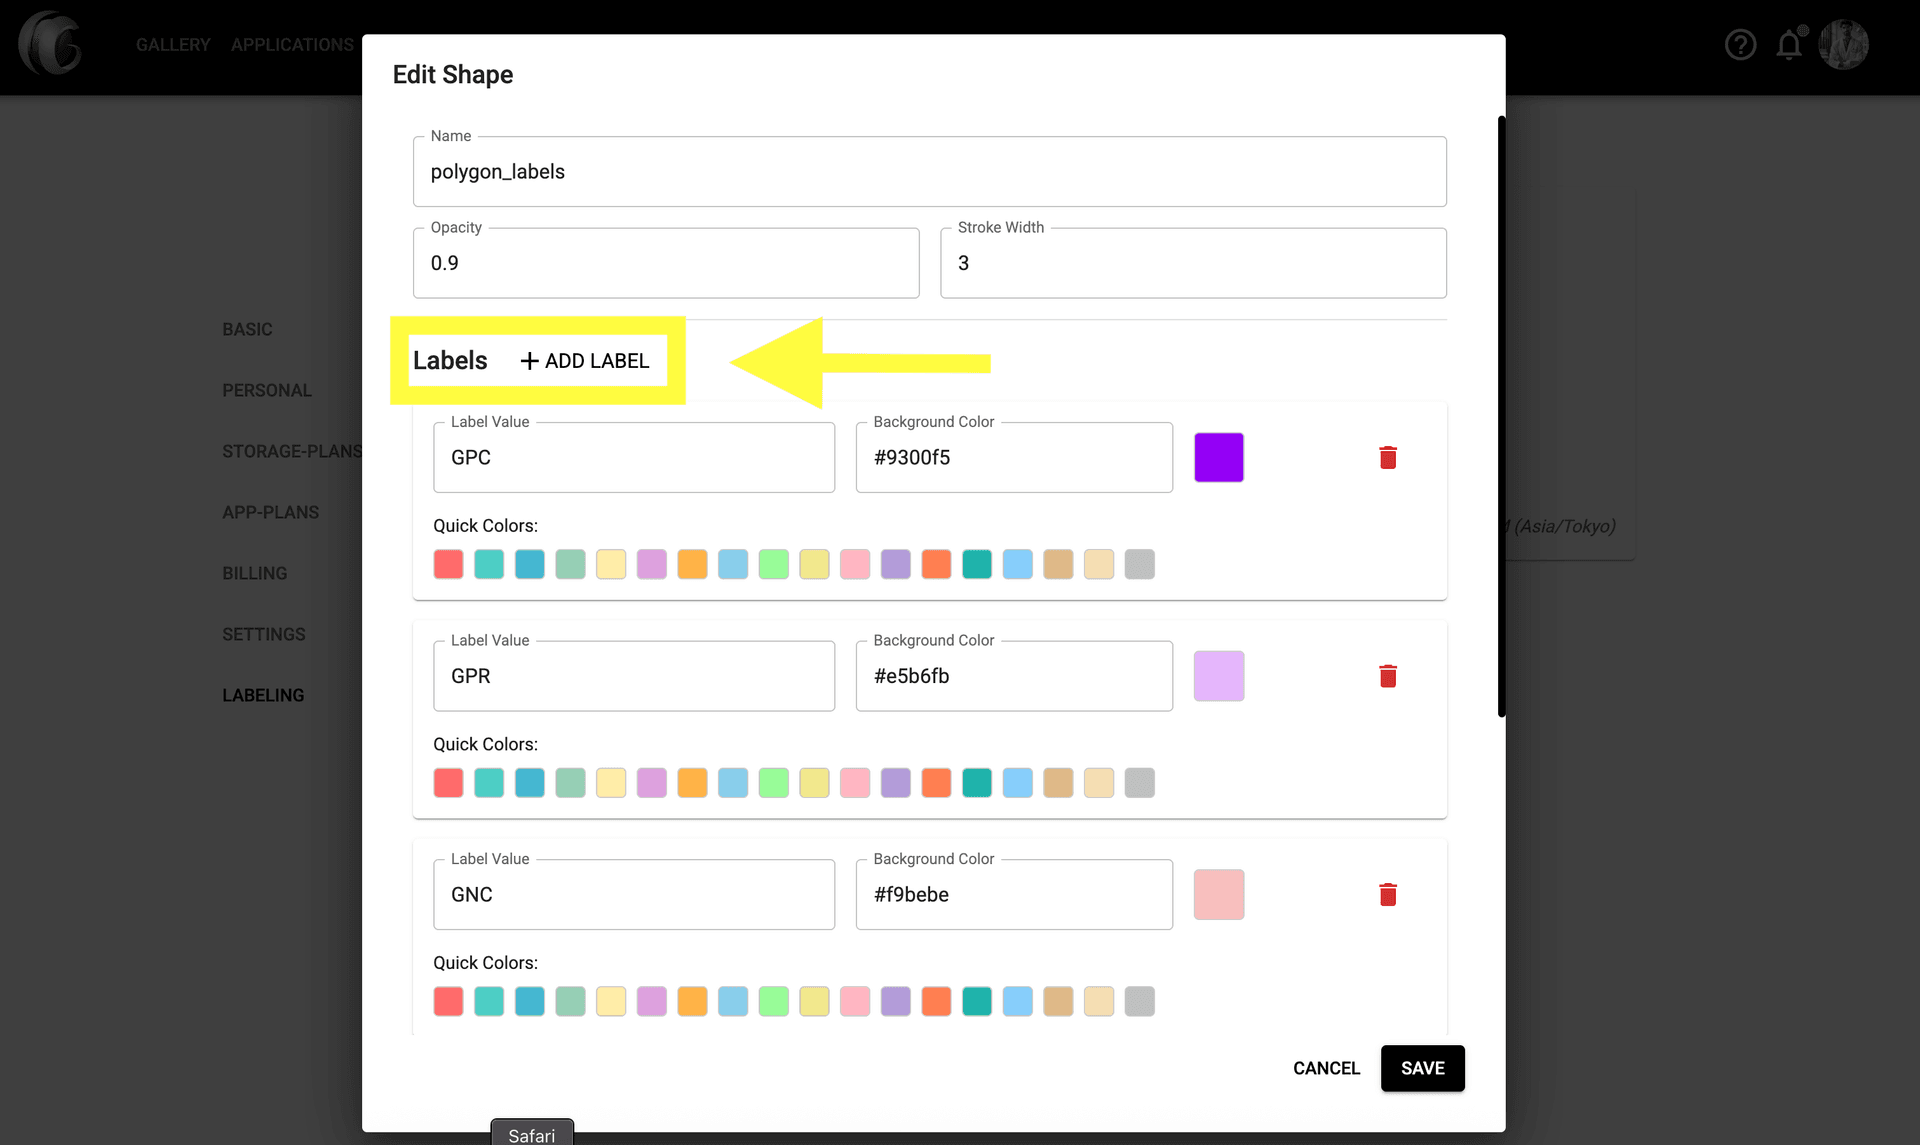Select LABELING in the sidebar

(263, 694)
